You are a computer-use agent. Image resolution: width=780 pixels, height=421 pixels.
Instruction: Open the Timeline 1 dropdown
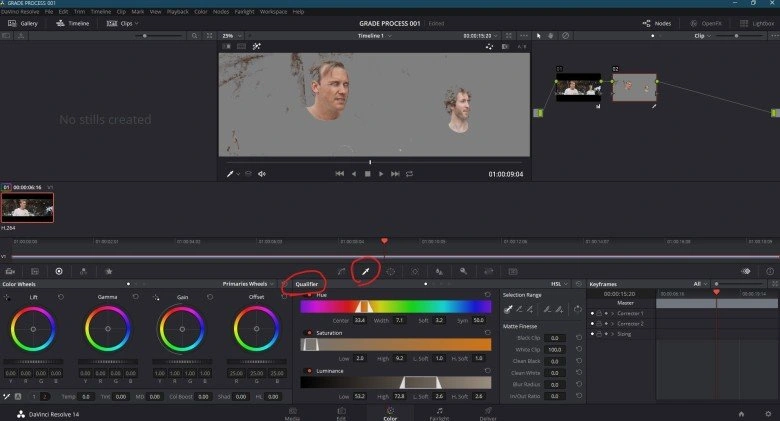click(375, 36)
